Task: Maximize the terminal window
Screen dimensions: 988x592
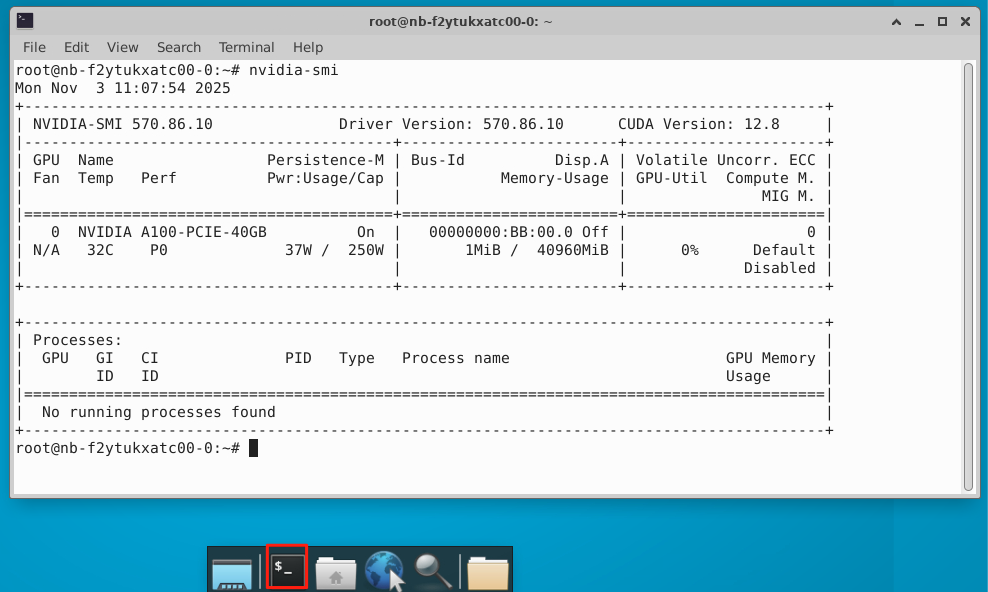Action: click(941, 20)
